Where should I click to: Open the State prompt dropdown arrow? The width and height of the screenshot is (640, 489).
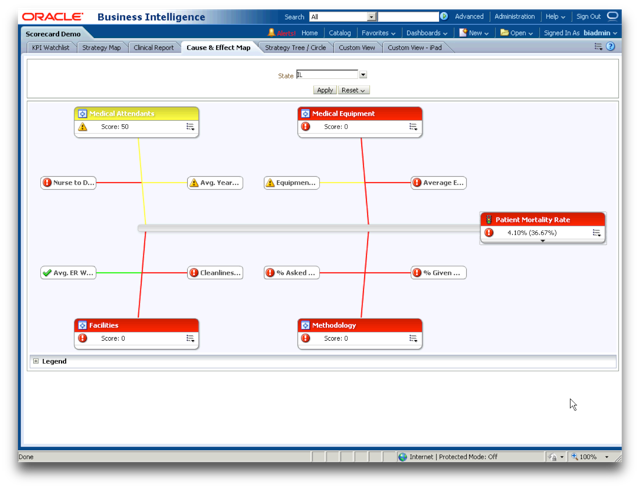tap(363, 75)
